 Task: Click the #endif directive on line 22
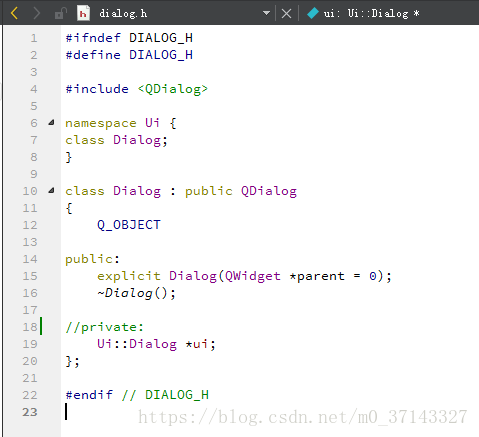coord(89,395)
